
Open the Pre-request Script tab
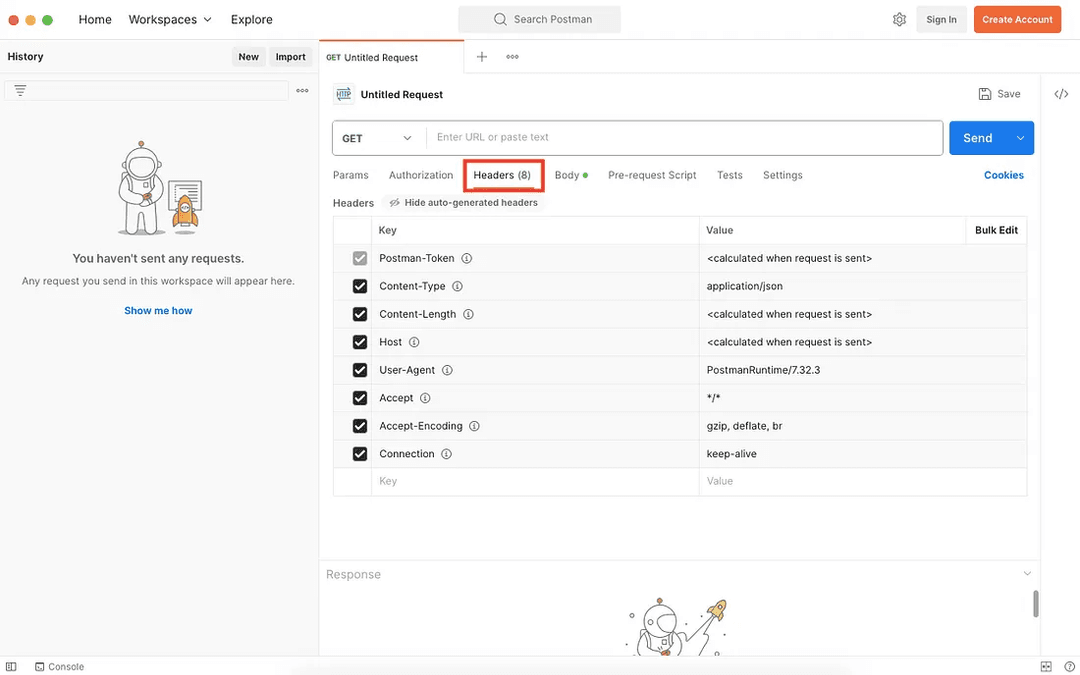point(652,175)
